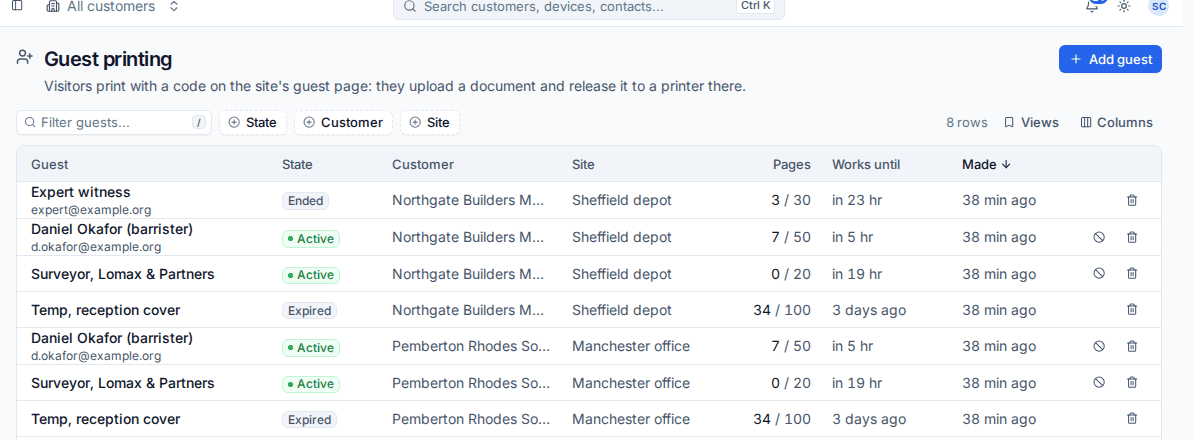Open the Views menu

pos(1031,123)
